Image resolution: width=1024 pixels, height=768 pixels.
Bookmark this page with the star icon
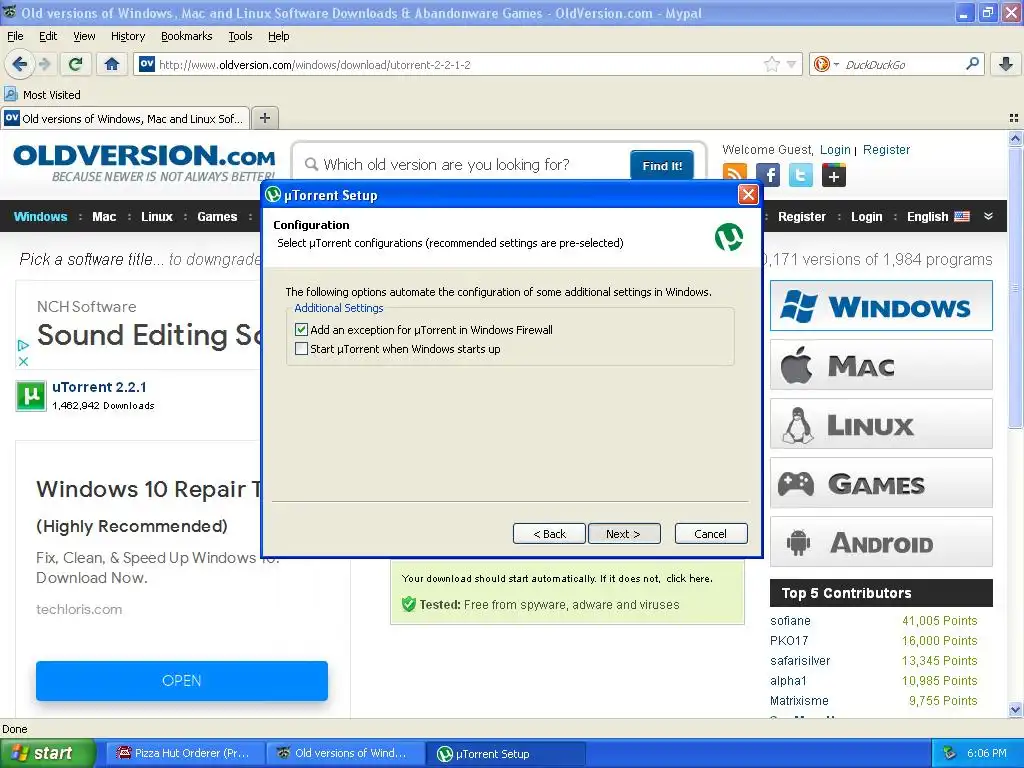772,64
